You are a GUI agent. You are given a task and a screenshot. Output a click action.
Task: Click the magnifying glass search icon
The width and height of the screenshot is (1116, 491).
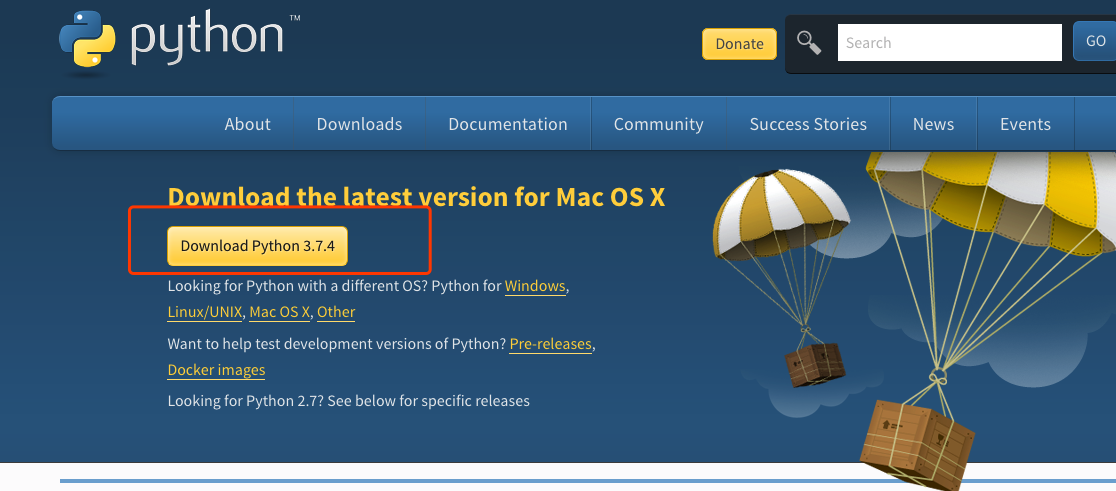click(x=809, y=43)
